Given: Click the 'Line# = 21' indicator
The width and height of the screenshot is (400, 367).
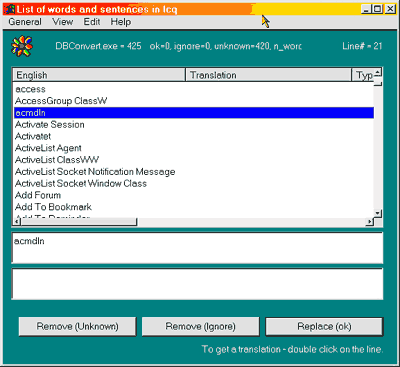Looking at the screenshot, I should [x=362, y=46].
